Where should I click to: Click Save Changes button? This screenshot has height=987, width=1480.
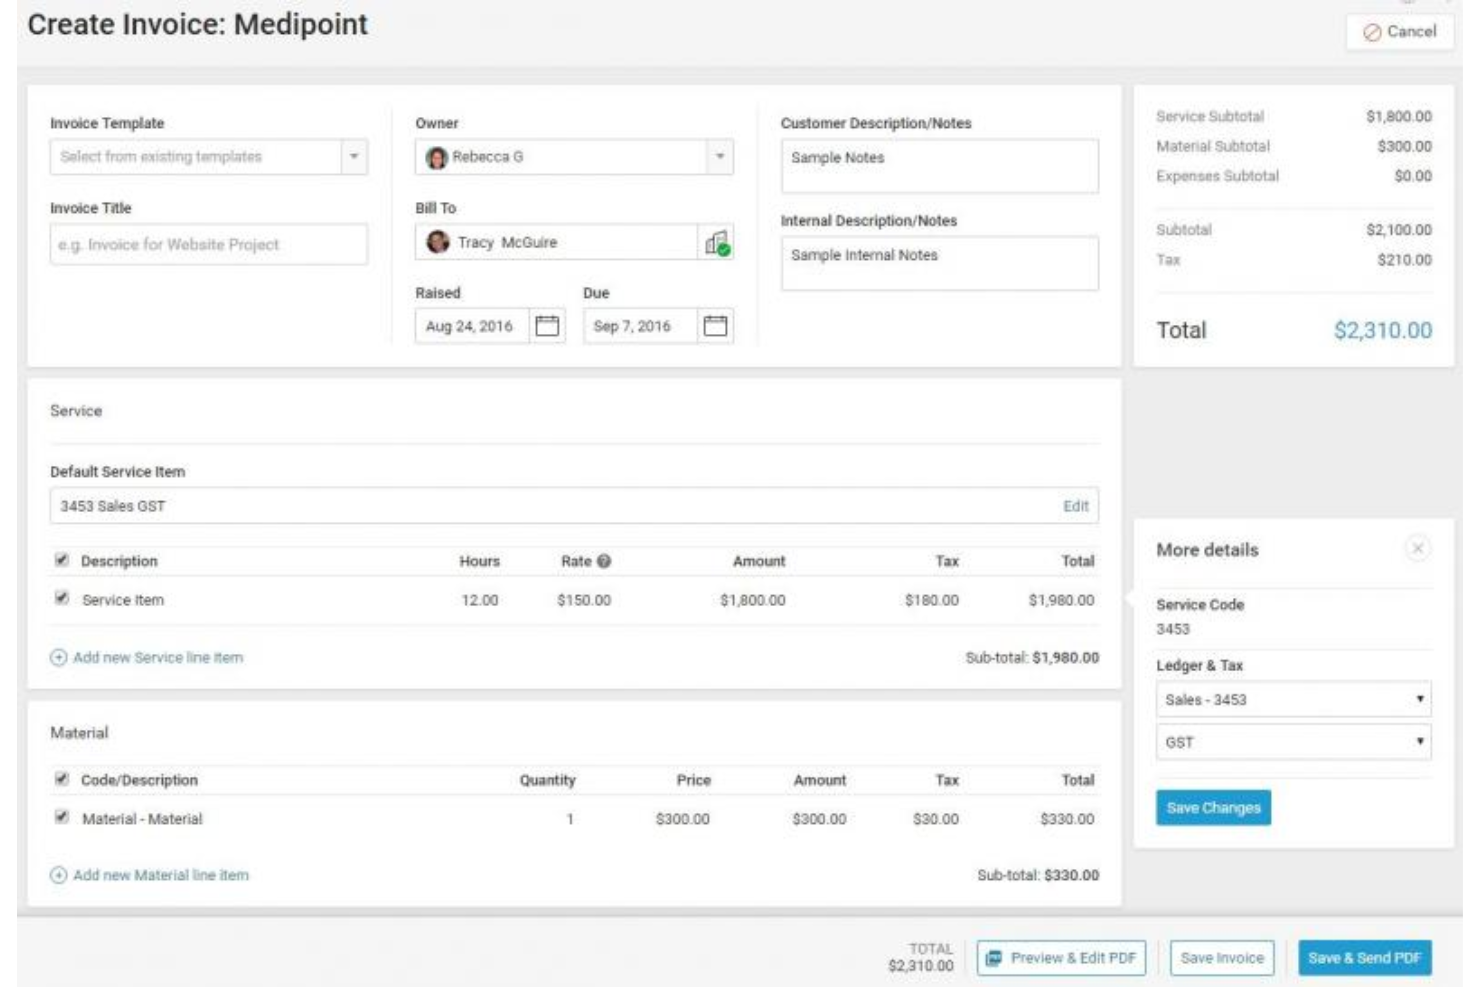[1213, 808]
